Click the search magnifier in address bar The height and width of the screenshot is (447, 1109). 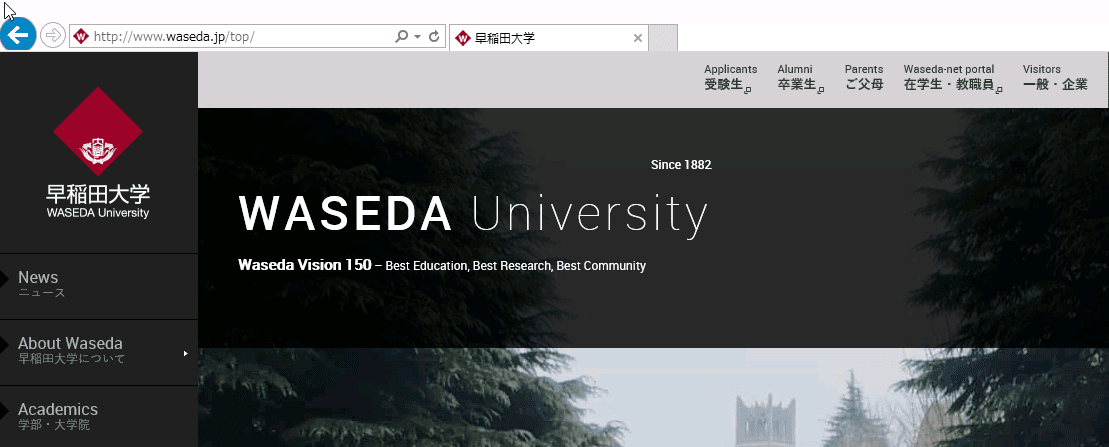401,37
